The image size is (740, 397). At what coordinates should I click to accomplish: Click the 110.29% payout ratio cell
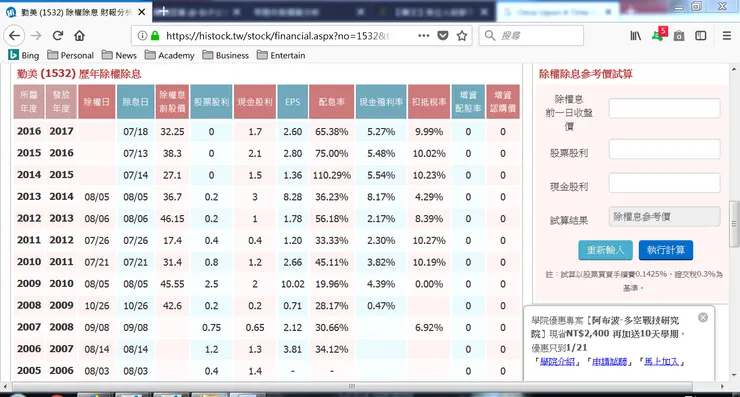[x=332, y=175]
